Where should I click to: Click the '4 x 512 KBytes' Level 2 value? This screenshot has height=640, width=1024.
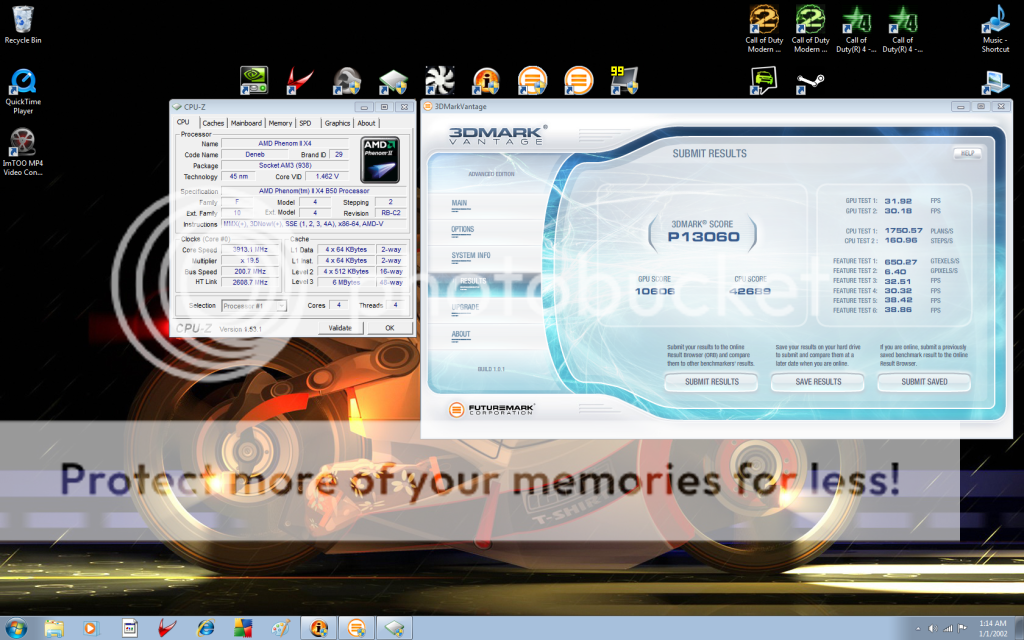346,272
